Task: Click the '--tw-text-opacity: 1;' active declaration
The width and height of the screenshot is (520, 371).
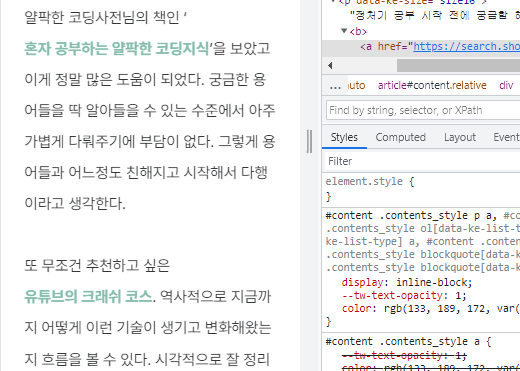Action: [x=404, y=295]
